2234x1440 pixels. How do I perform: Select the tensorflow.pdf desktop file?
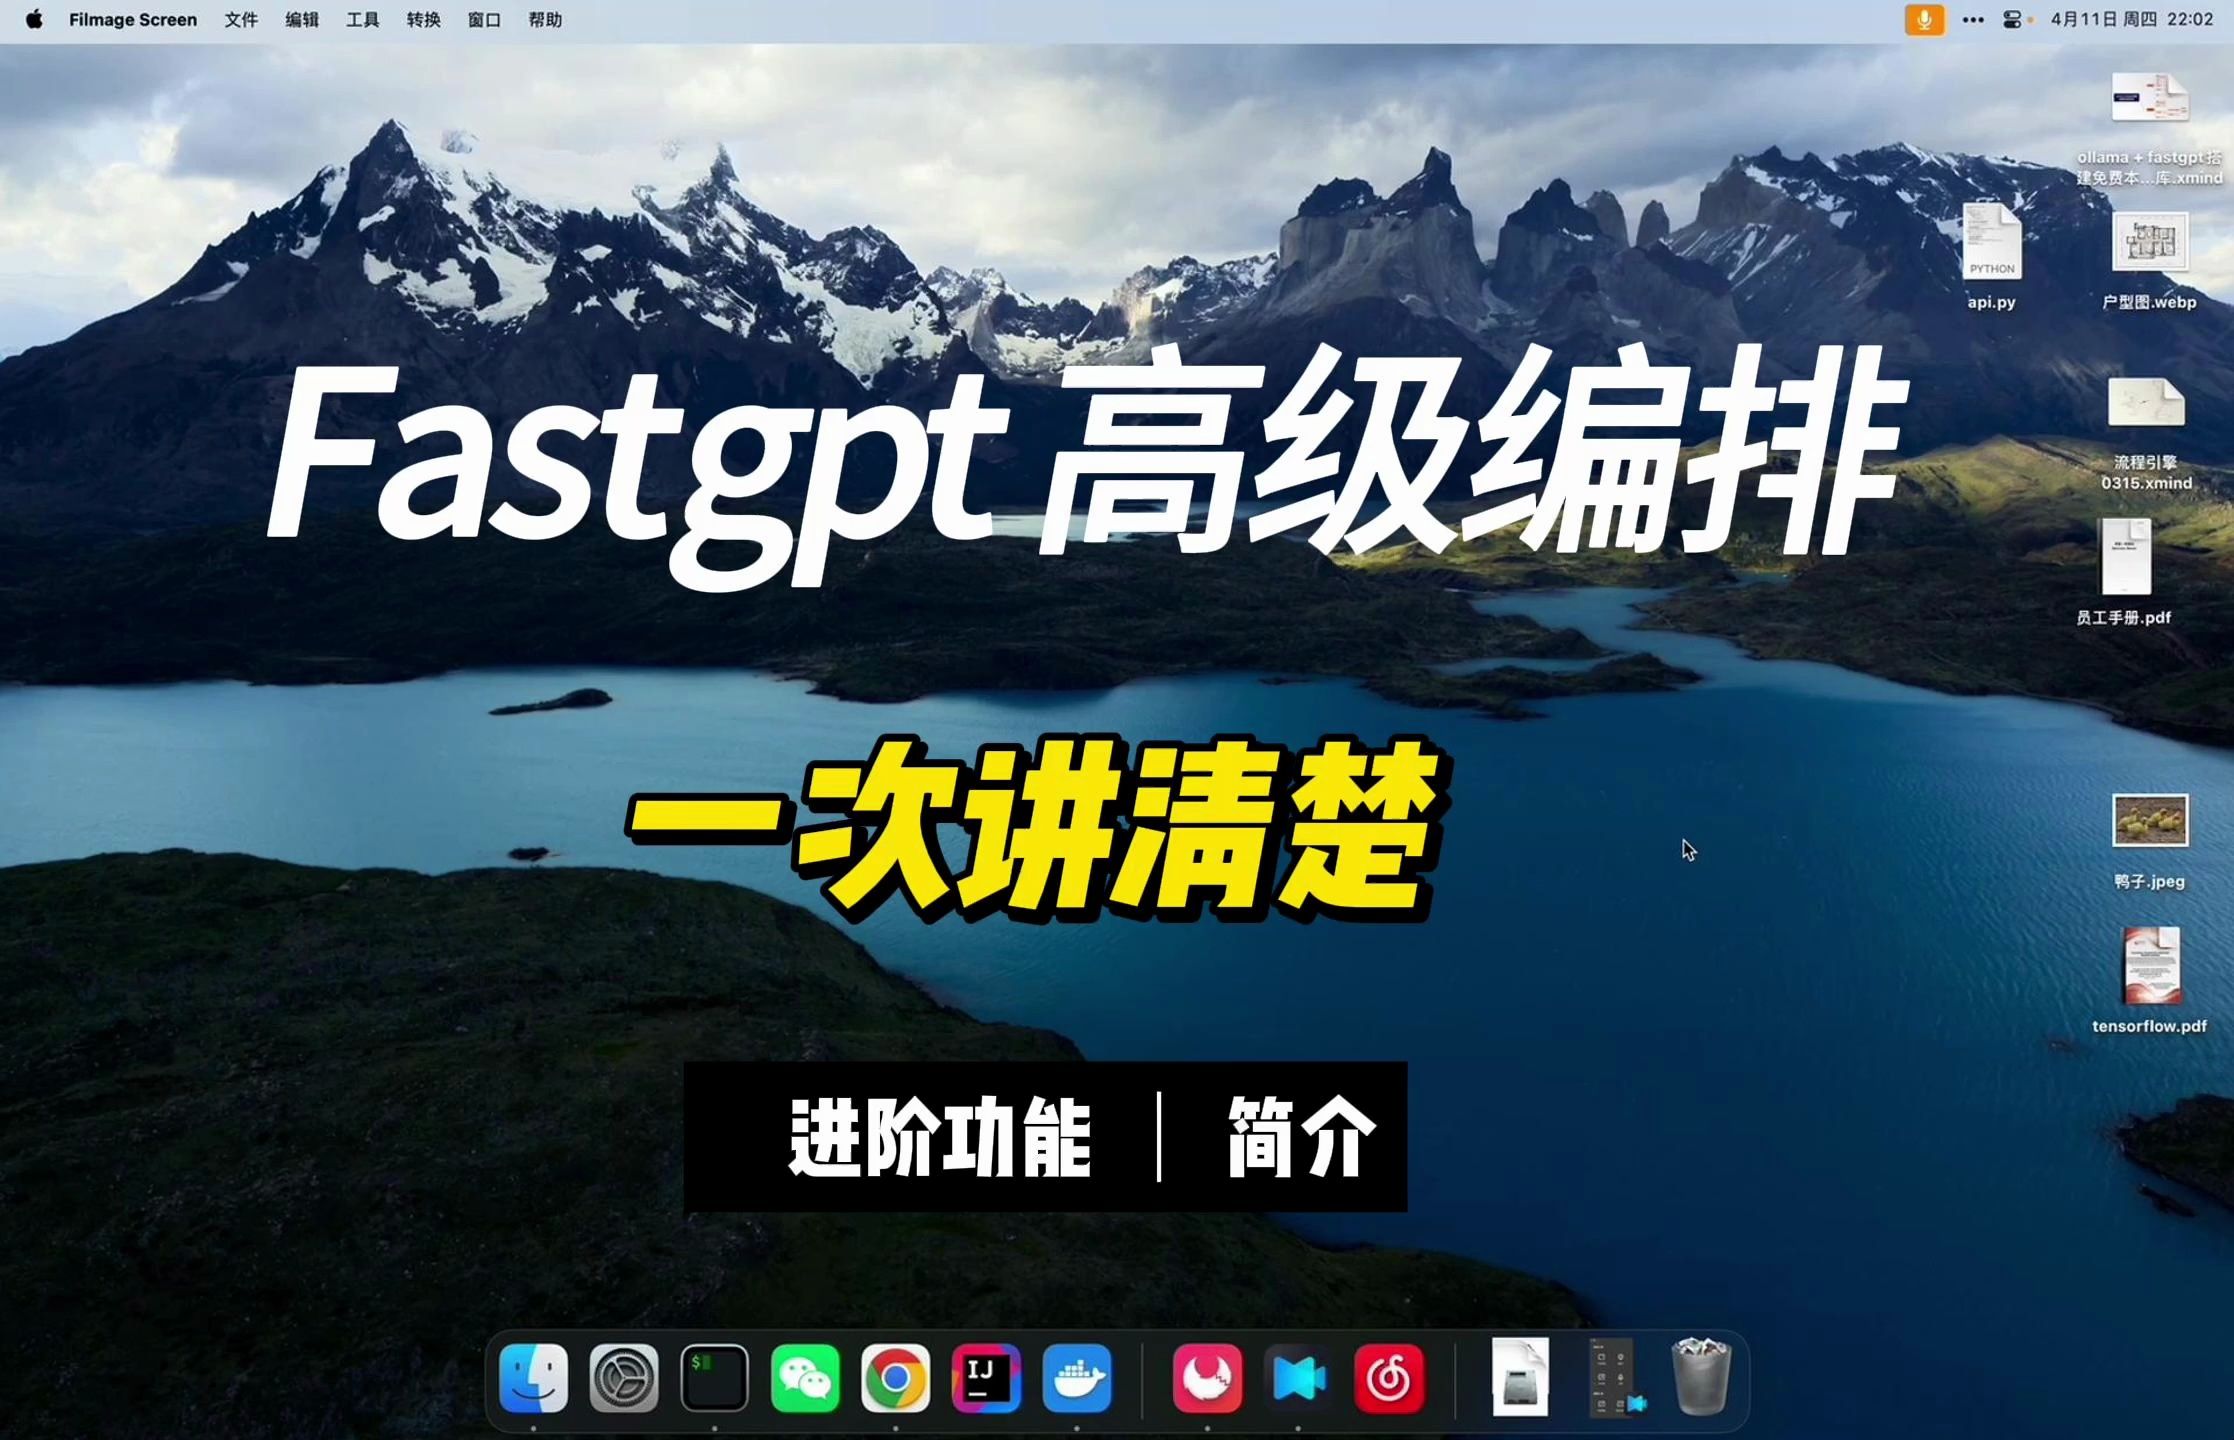(2149, 980)
